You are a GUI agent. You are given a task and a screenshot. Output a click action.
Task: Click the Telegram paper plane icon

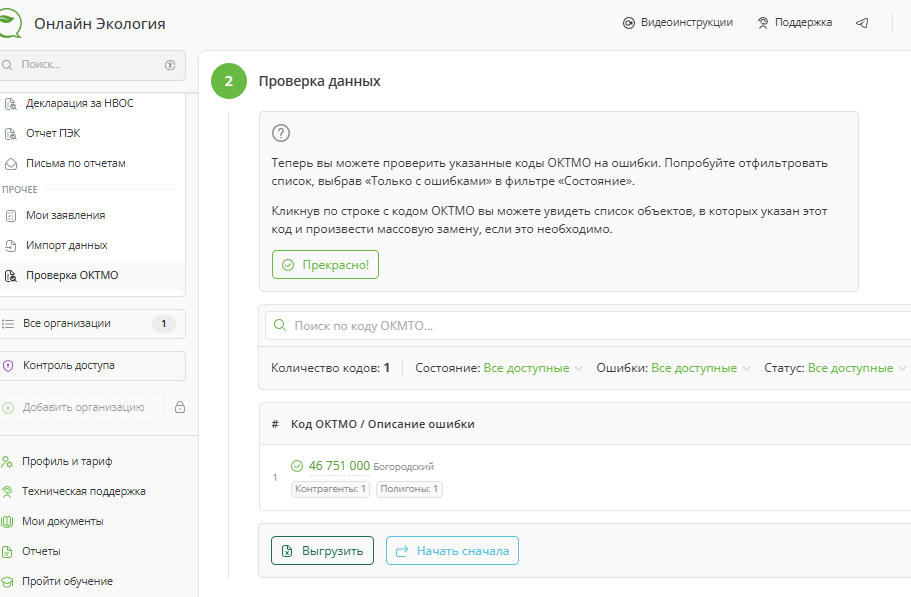(x=862, y=23)
